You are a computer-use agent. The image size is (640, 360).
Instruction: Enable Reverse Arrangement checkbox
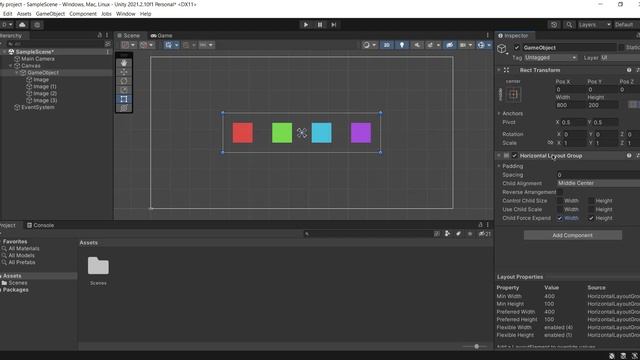(560, 192)
